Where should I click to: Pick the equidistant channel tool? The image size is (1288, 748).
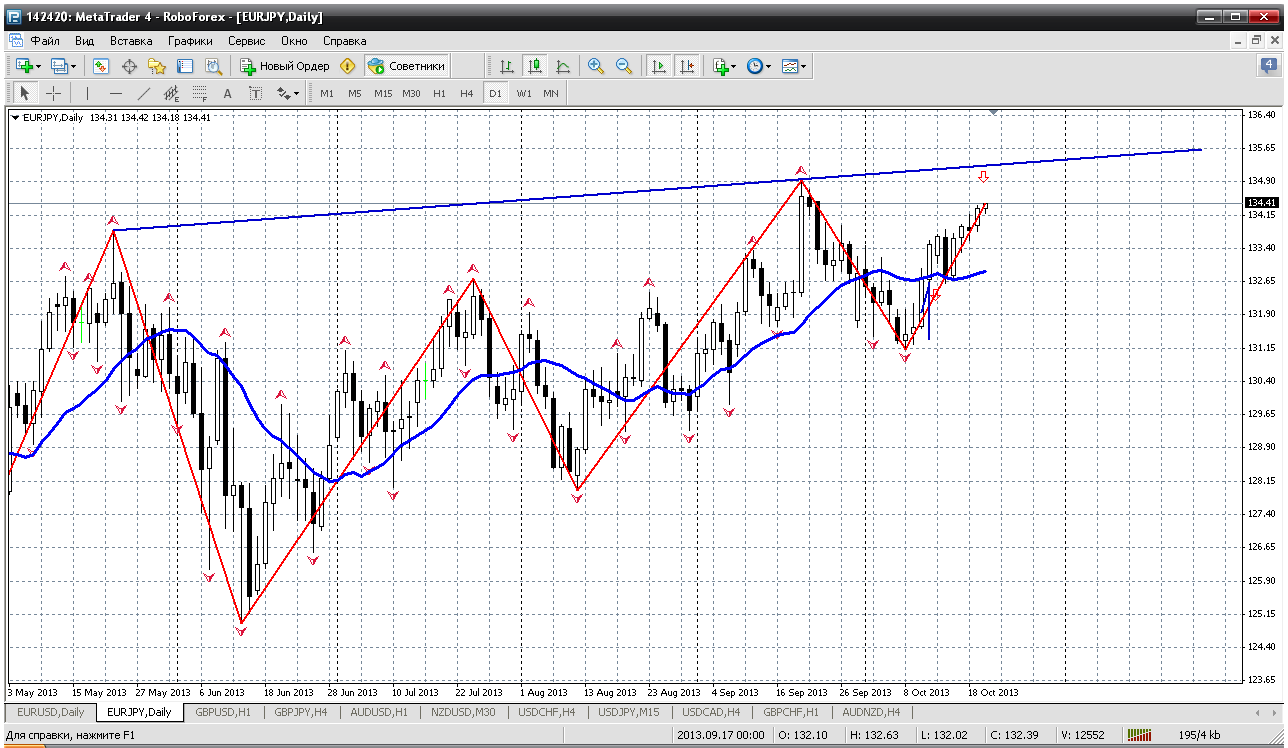pos(172,93)
